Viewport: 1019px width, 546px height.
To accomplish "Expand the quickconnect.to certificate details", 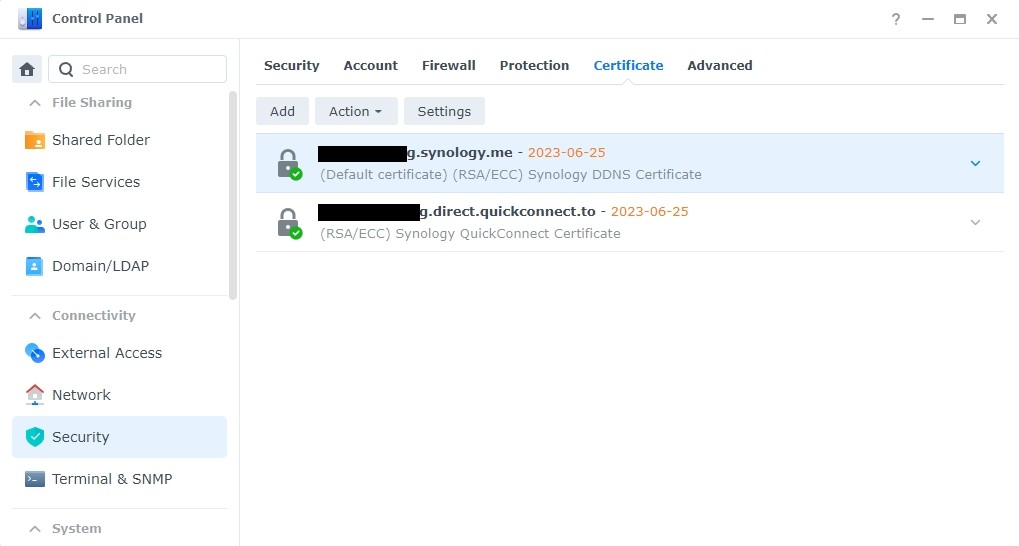I will [975, 222].
